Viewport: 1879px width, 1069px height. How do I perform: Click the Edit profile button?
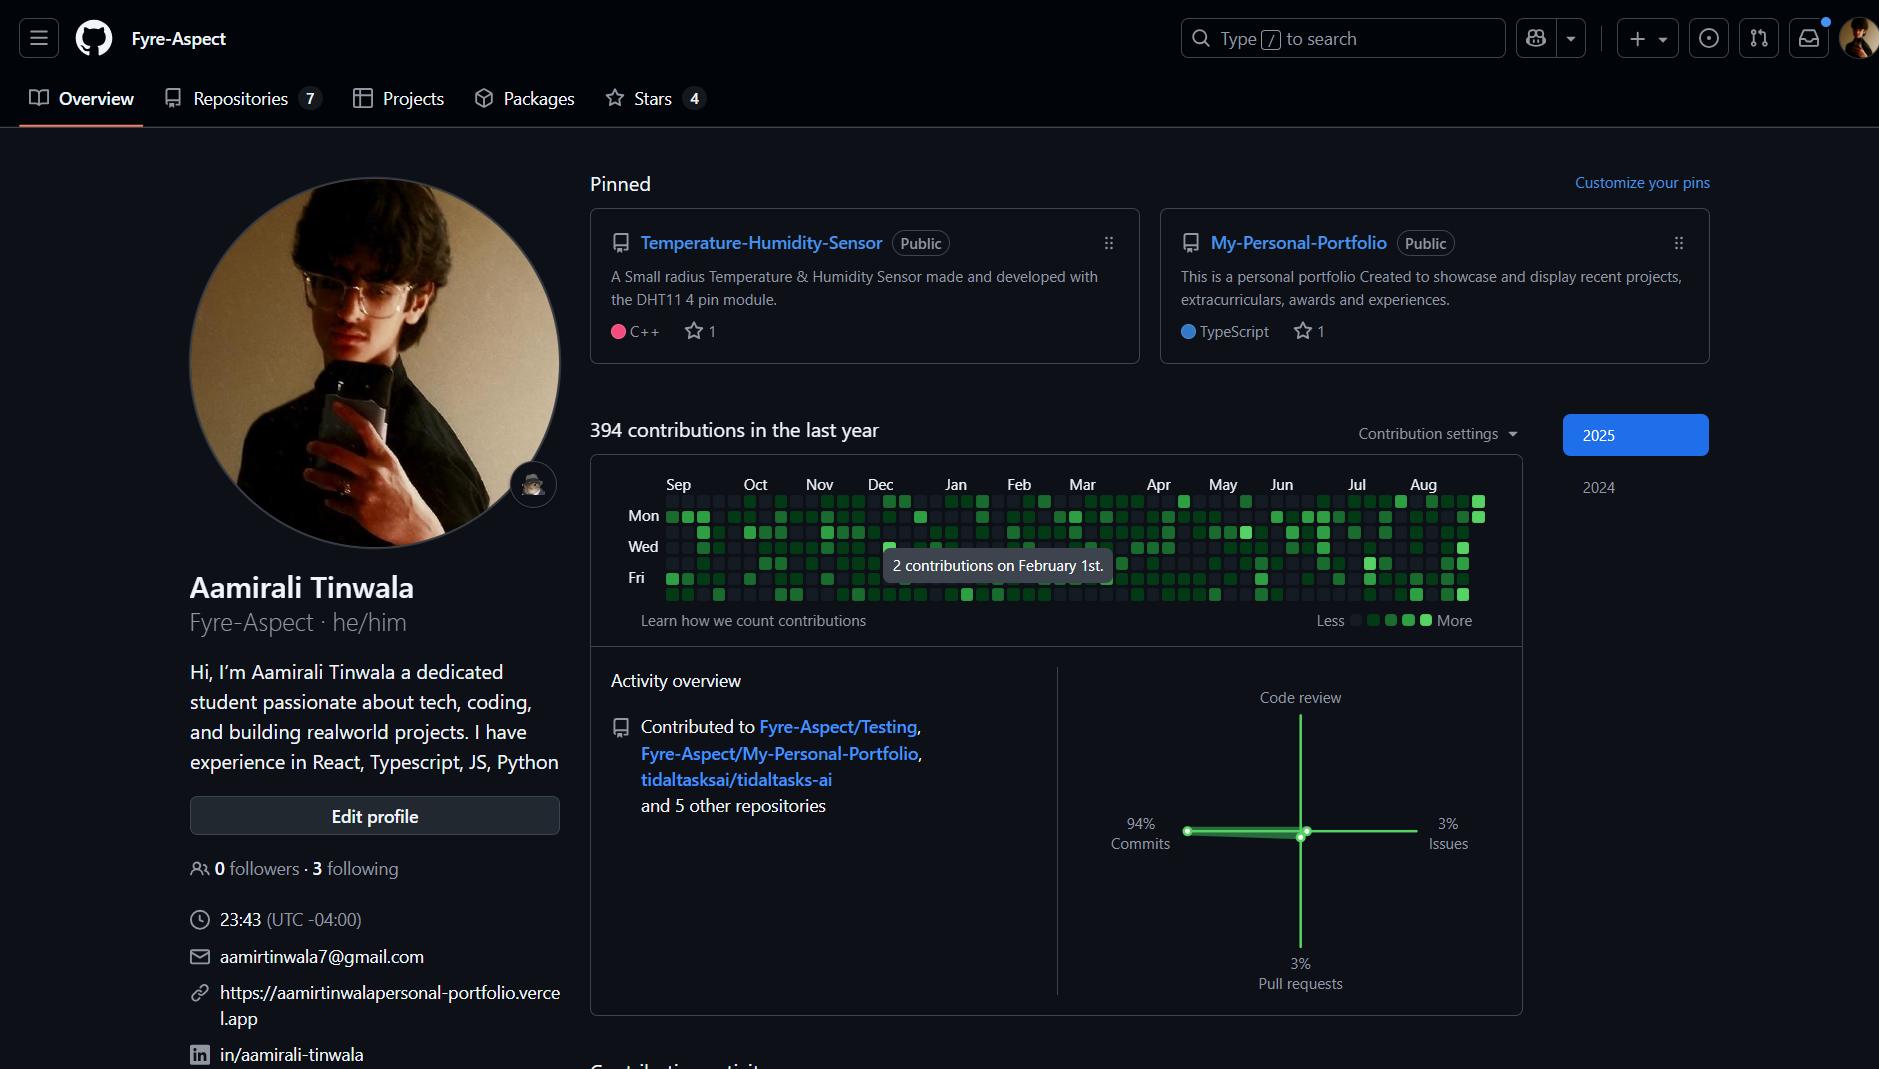[375, 816]
